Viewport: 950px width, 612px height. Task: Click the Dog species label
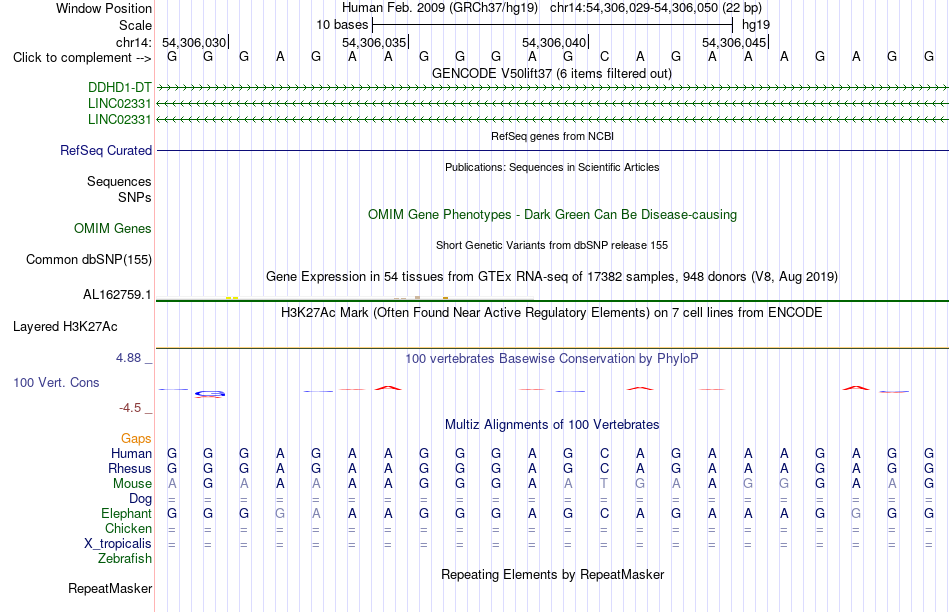click(141, 499)
